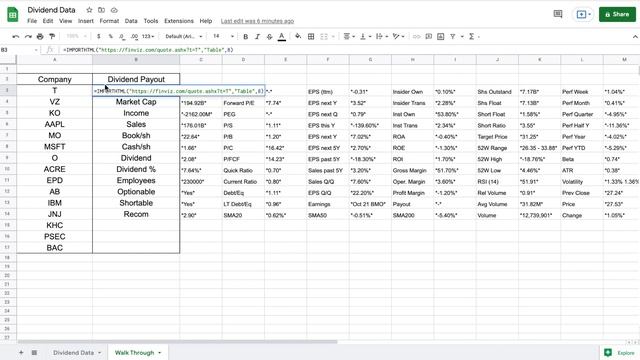Select the cell containing MSFT
The height and width of the screenshot is (360, 640).
point(54,147)
